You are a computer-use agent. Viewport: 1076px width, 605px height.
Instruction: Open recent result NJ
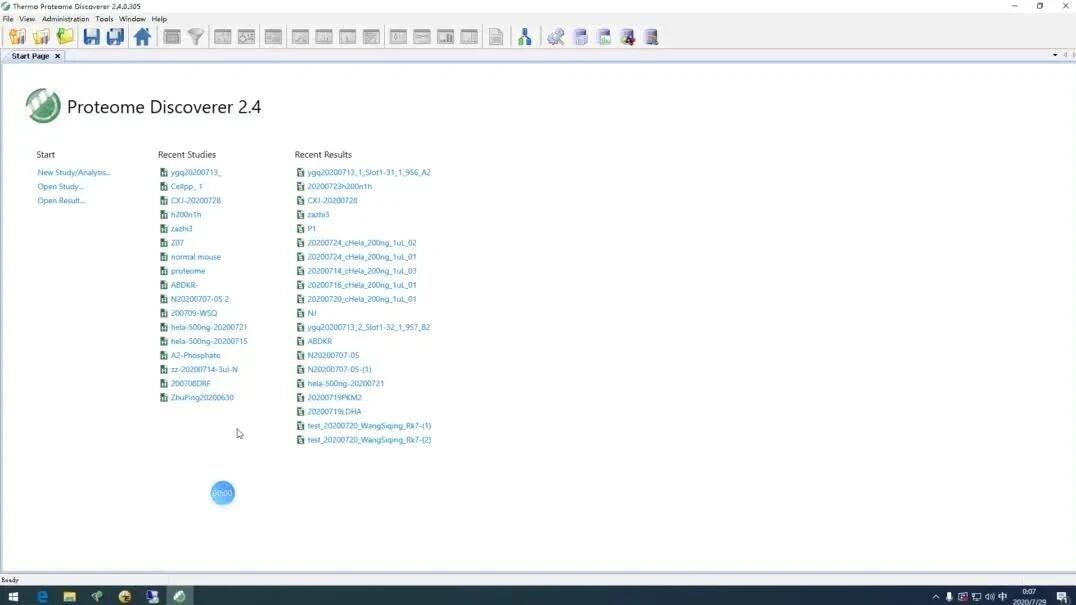312,313
